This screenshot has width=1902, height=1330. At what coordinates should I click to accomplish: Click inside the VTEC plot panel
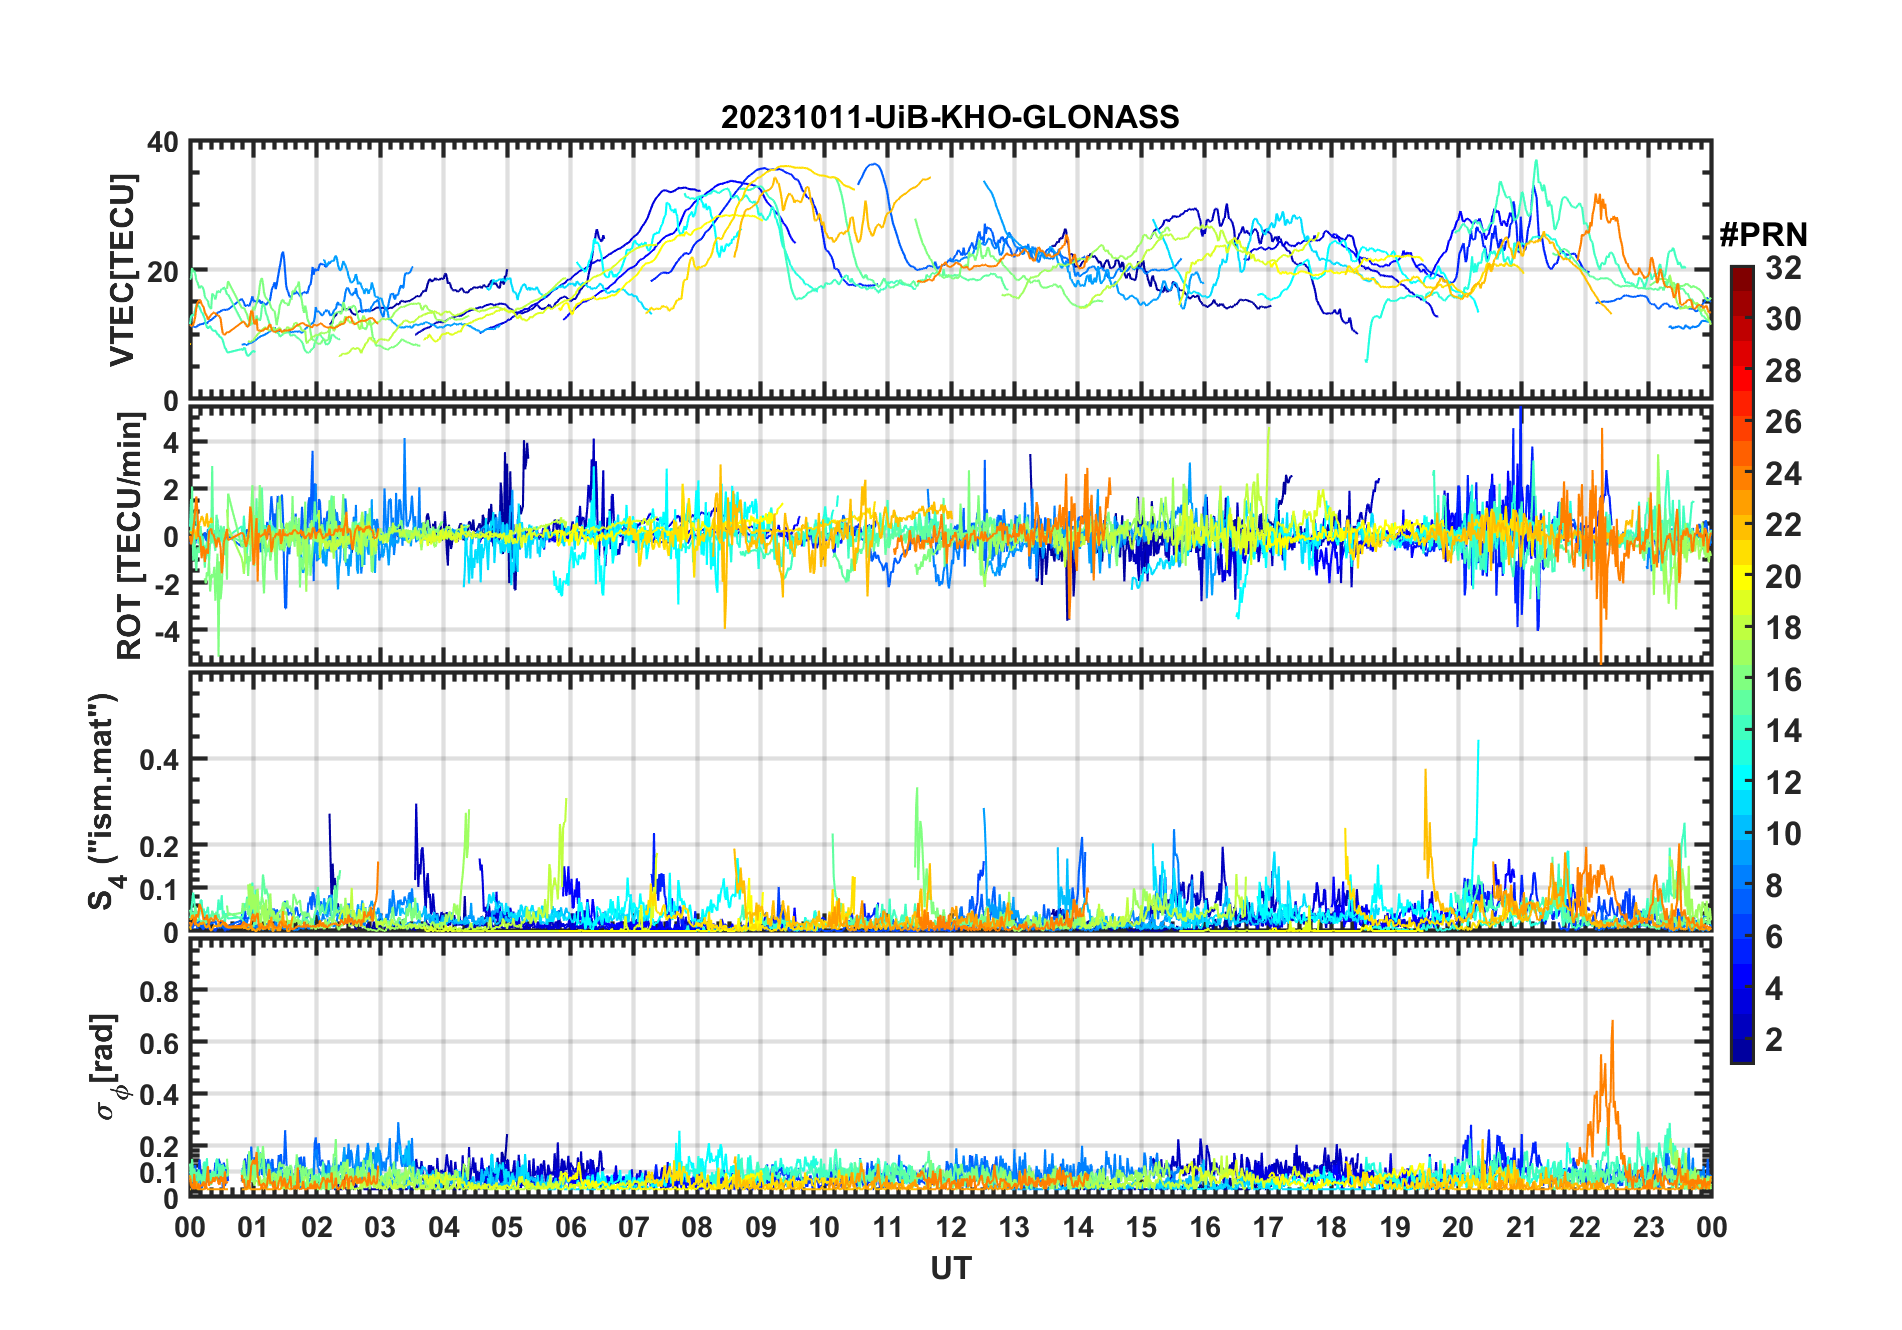(x=951, y=270)
